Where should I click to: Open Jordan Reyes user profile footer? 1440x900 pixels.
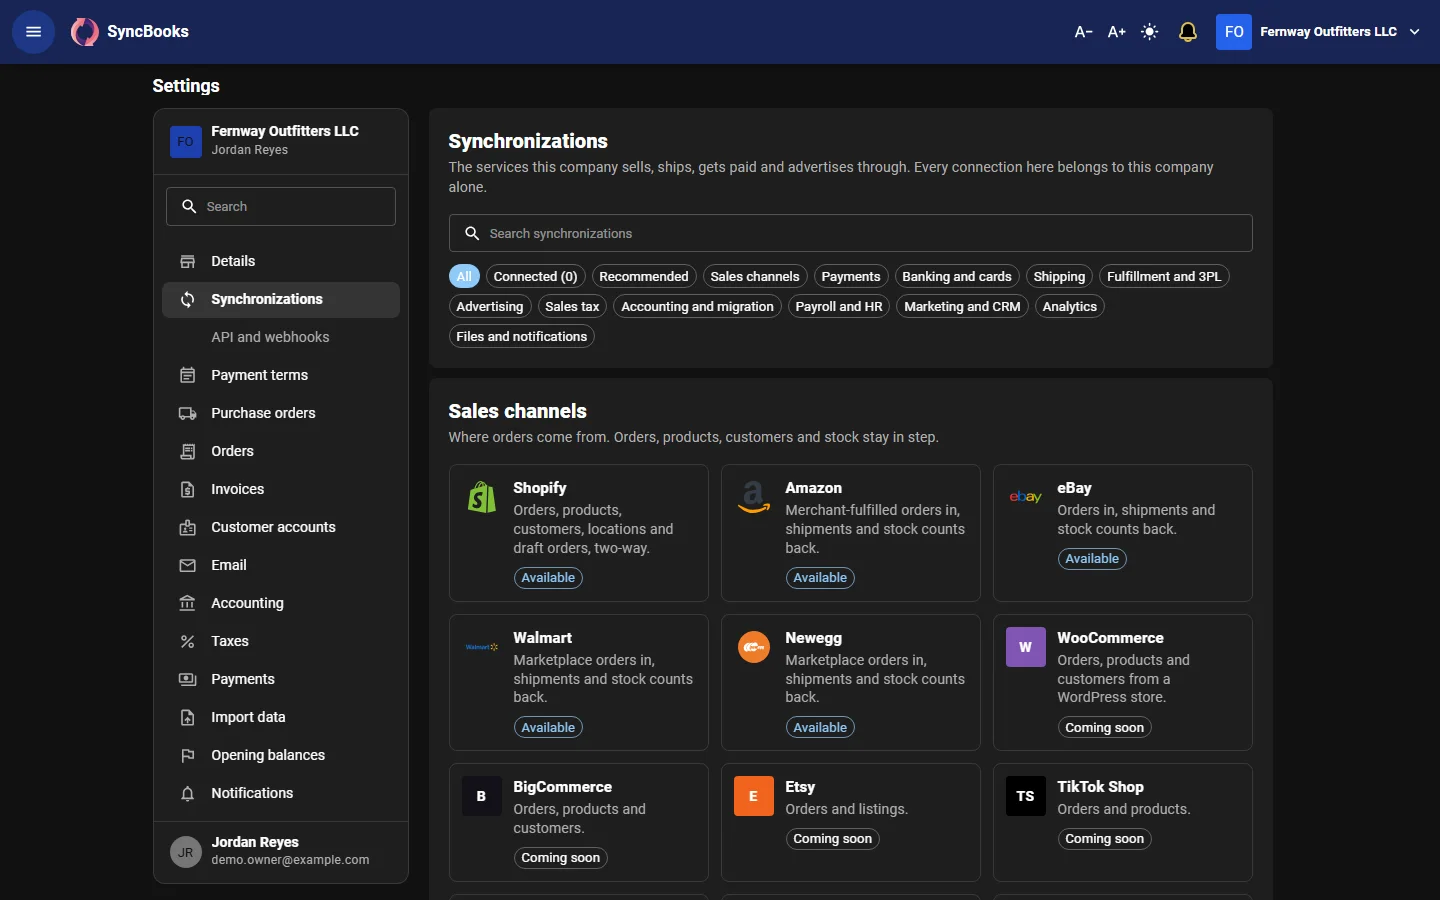[281, 851]
